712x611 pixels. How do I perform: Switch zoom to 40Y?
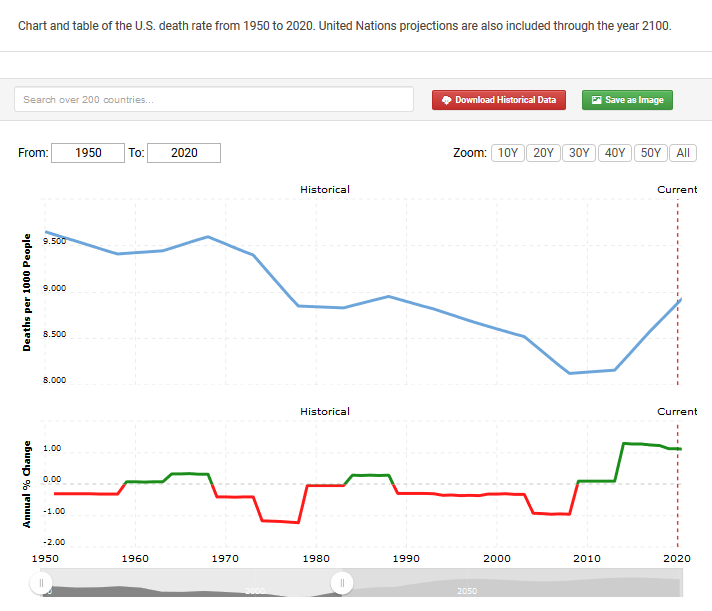pyautogui.click(x=614, y=153)
